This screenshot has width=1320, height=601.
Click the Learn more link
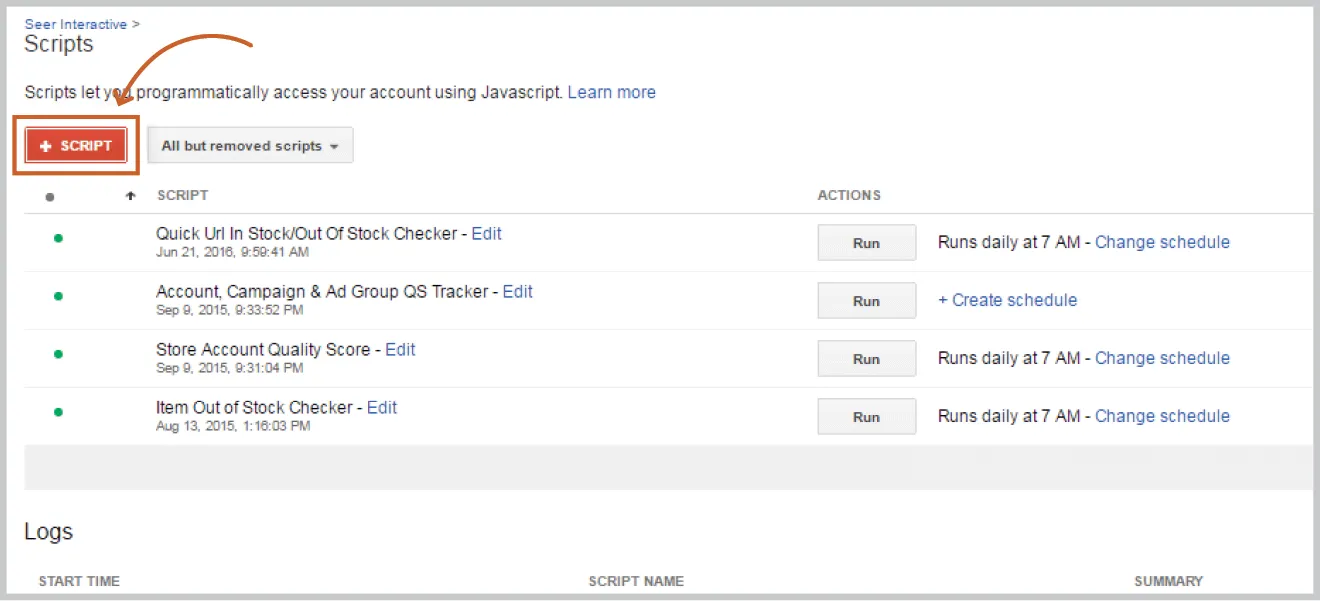(x=611, y=92)
